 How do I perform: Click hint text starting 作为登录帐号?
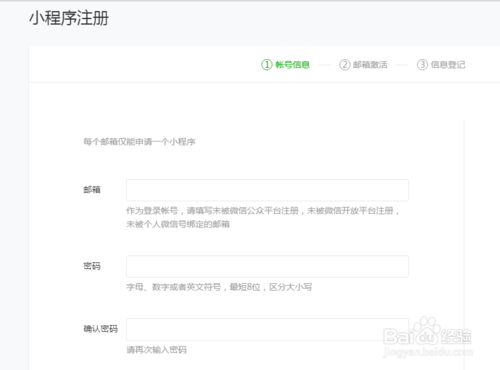point(263,211)
